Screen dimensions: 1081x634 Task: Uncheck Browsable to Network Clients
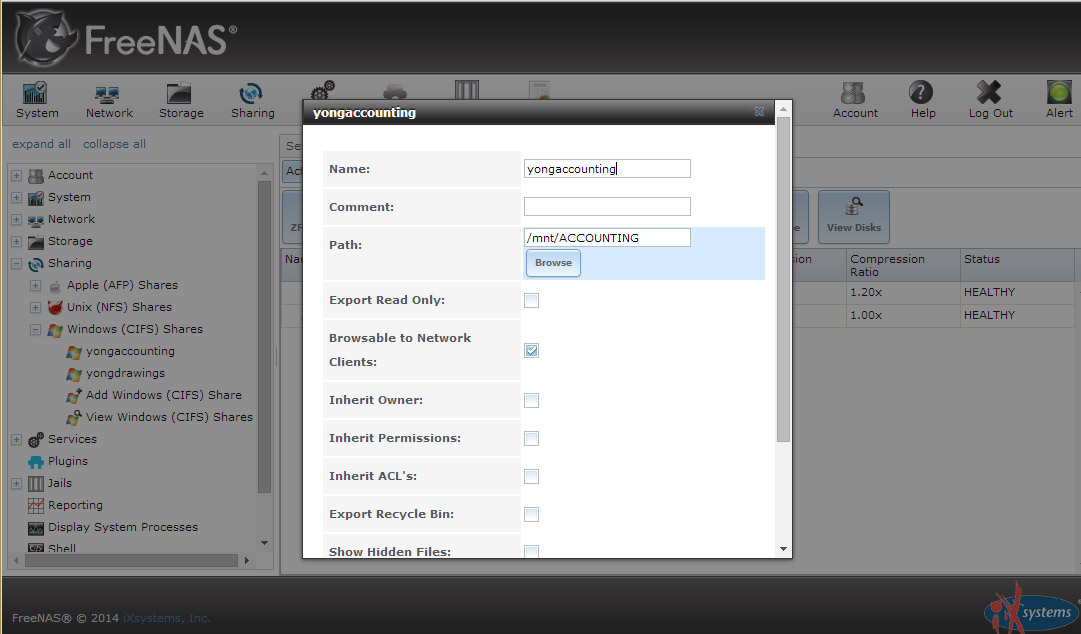tap(532, 351)
